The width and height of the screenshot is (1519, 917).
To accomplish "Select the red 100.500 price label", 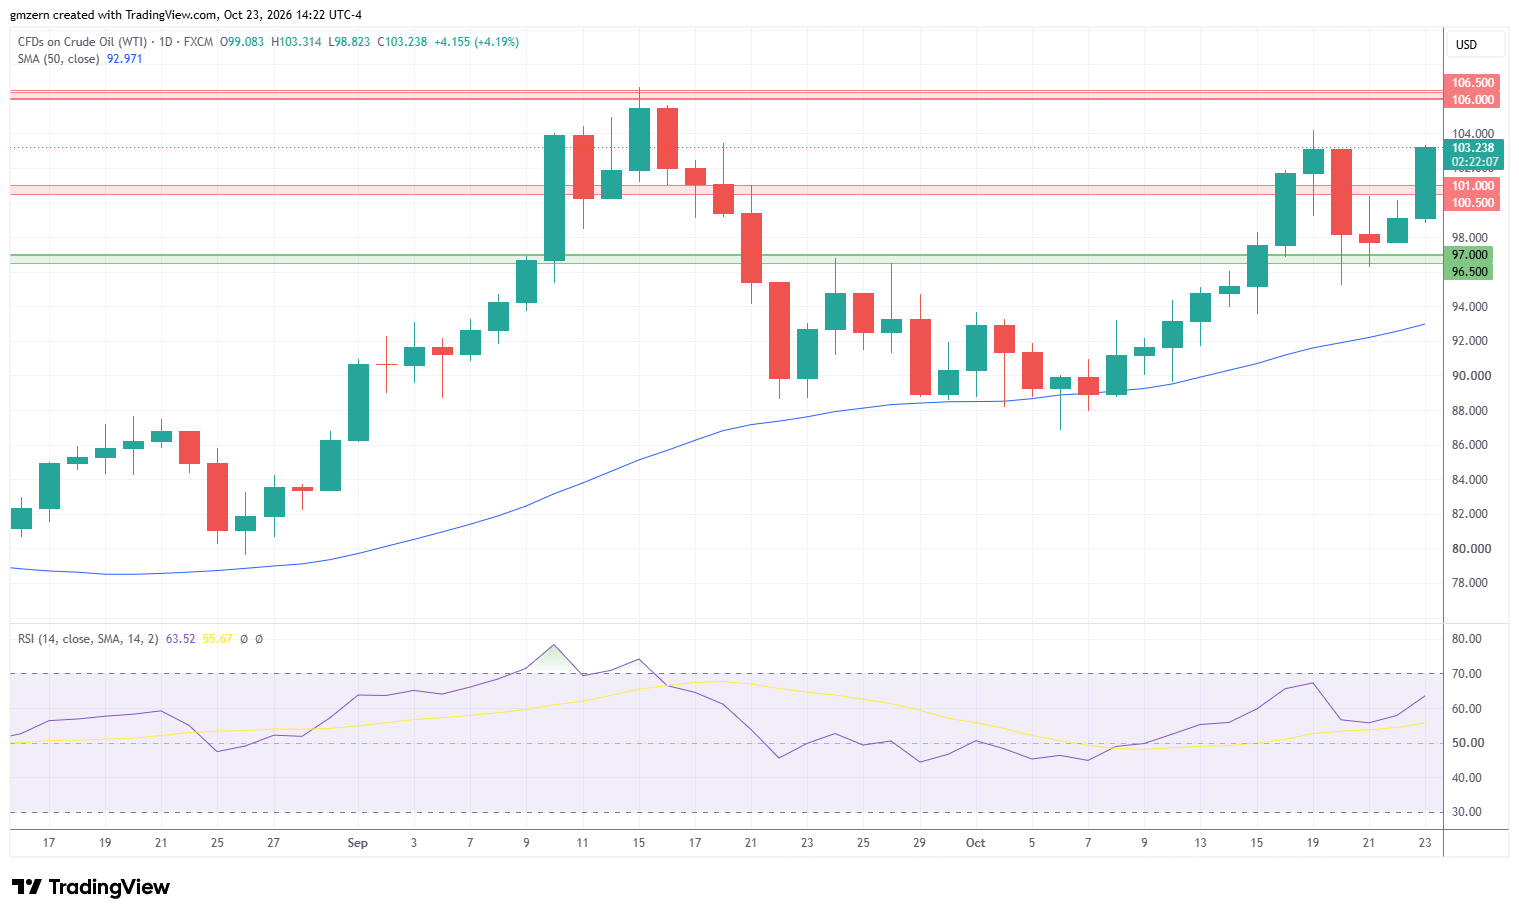I will (1473, 203).
